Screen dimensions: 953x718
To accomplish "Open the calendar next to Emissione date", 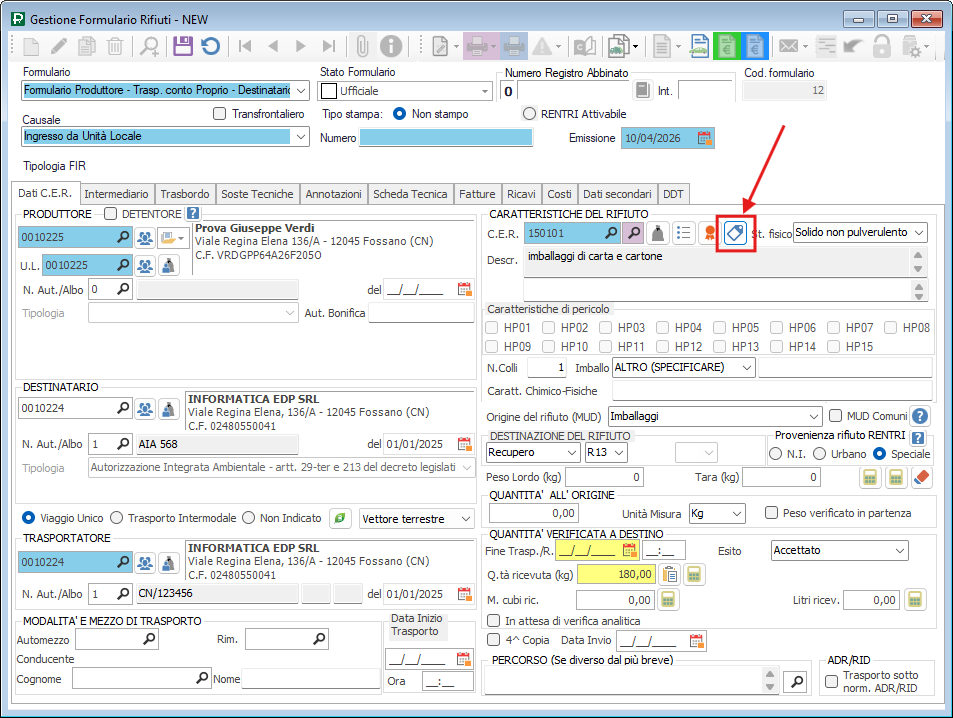I will [x=705, y=138].
